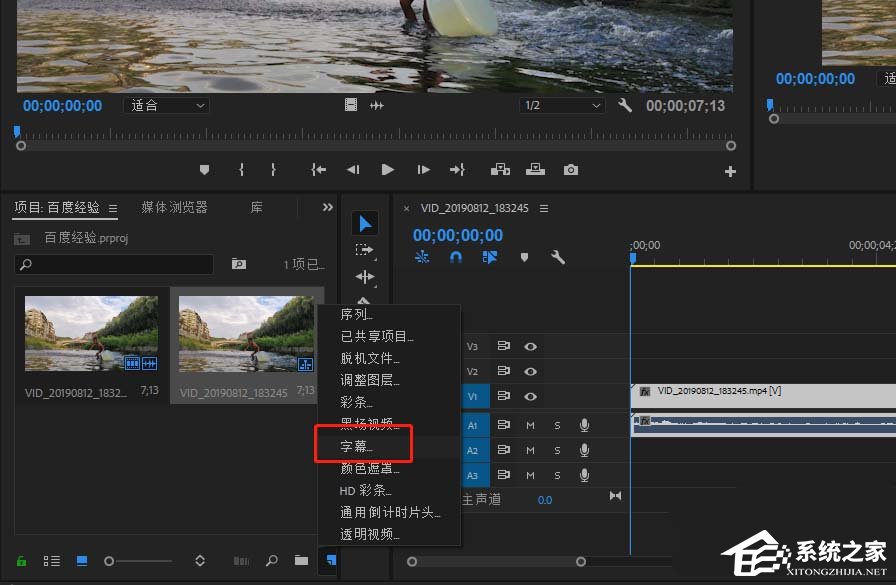Click the Export Frame camera icon

pos(570,170)
